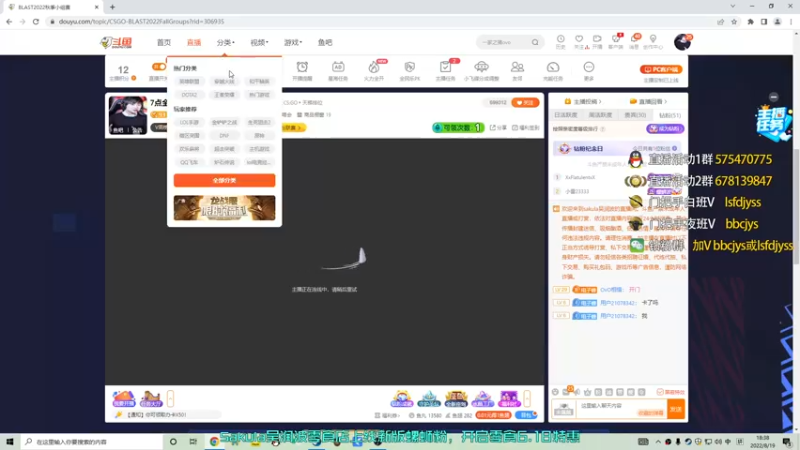Select 炉石传说 category chip

click(x=224, y=162)
